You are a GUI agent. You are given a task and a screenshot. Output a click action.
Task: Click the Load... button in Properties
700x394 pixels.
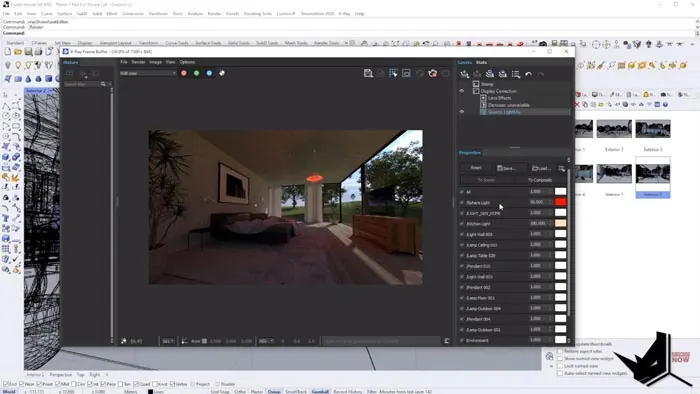pyautogui.click(x=541, y=168)
